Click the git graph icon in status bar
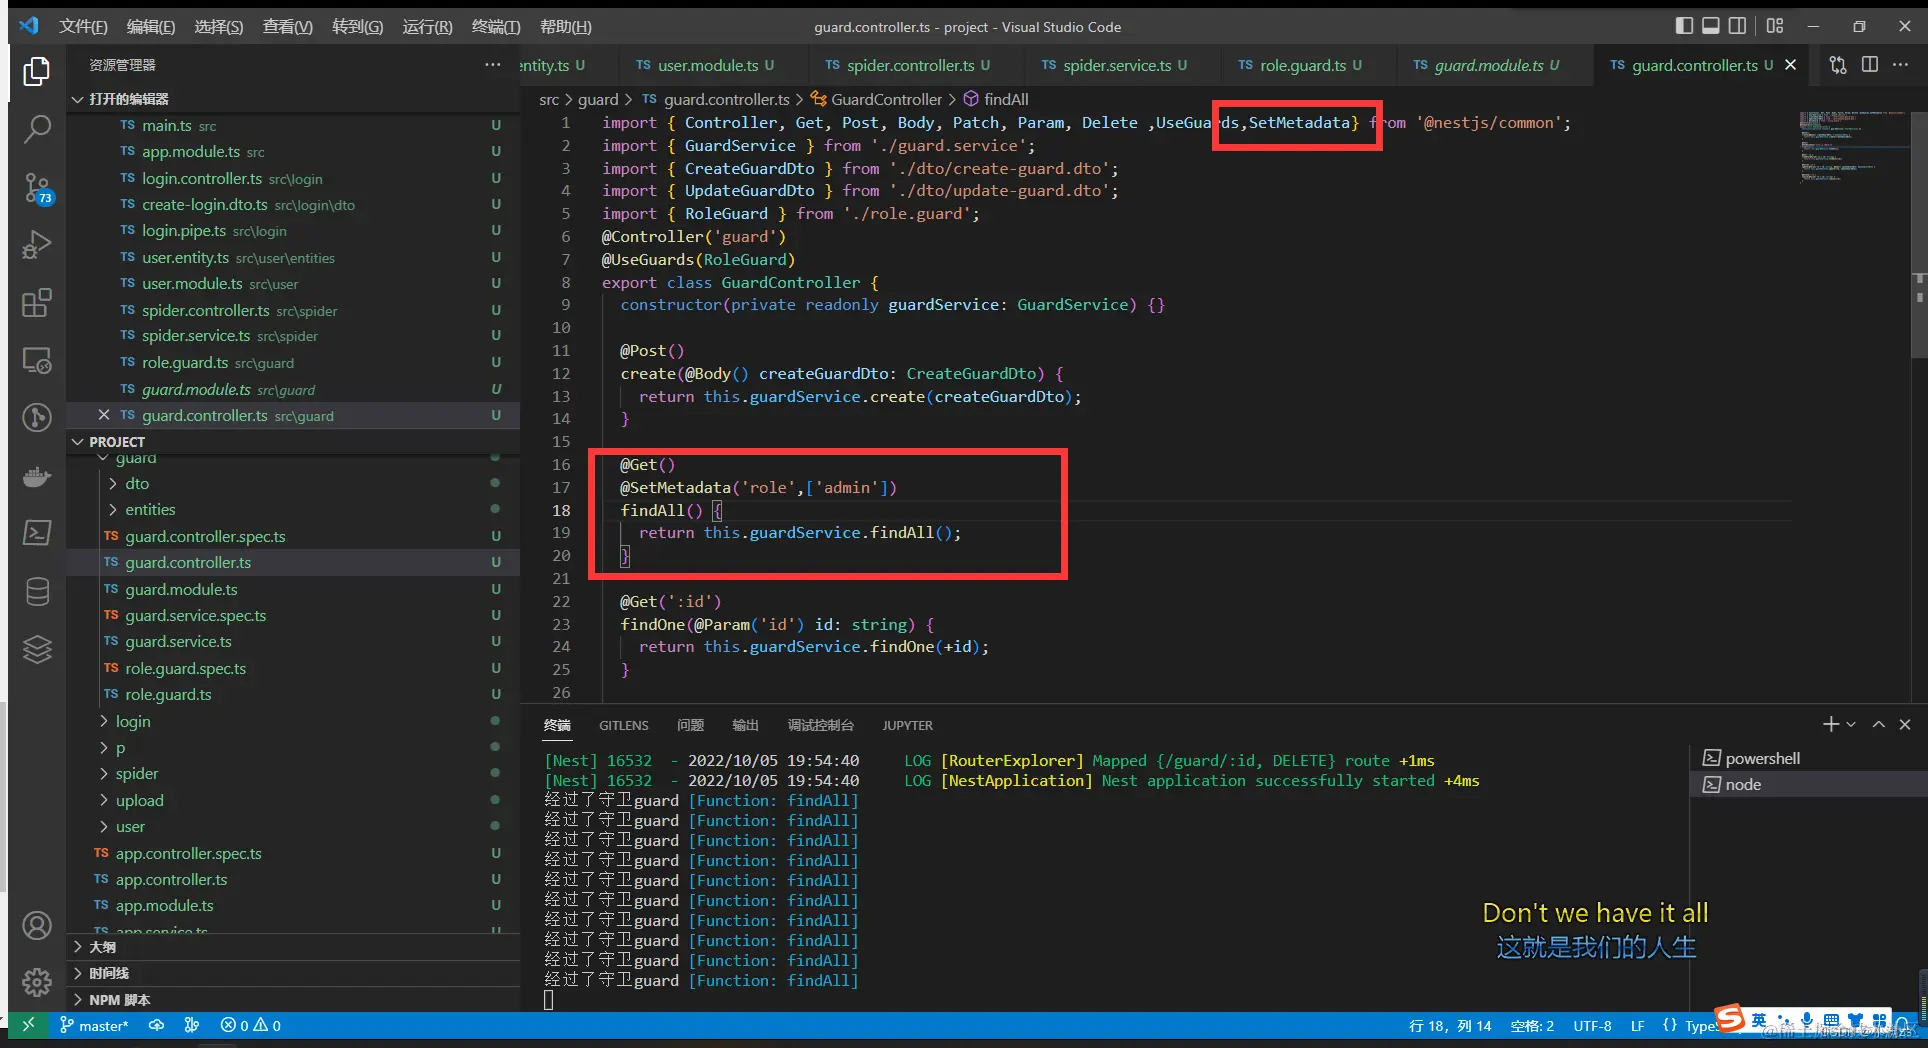 (x=192, y=1025)
